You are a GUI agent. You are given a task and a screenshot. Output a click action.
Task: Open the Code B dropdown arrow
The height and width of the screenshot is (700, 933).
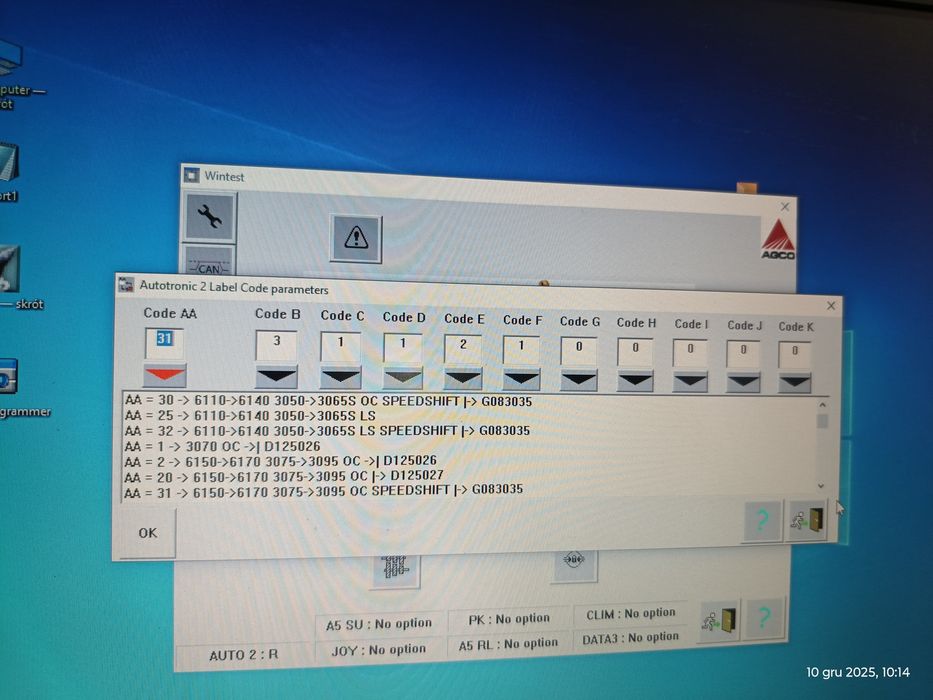[277, 377]
